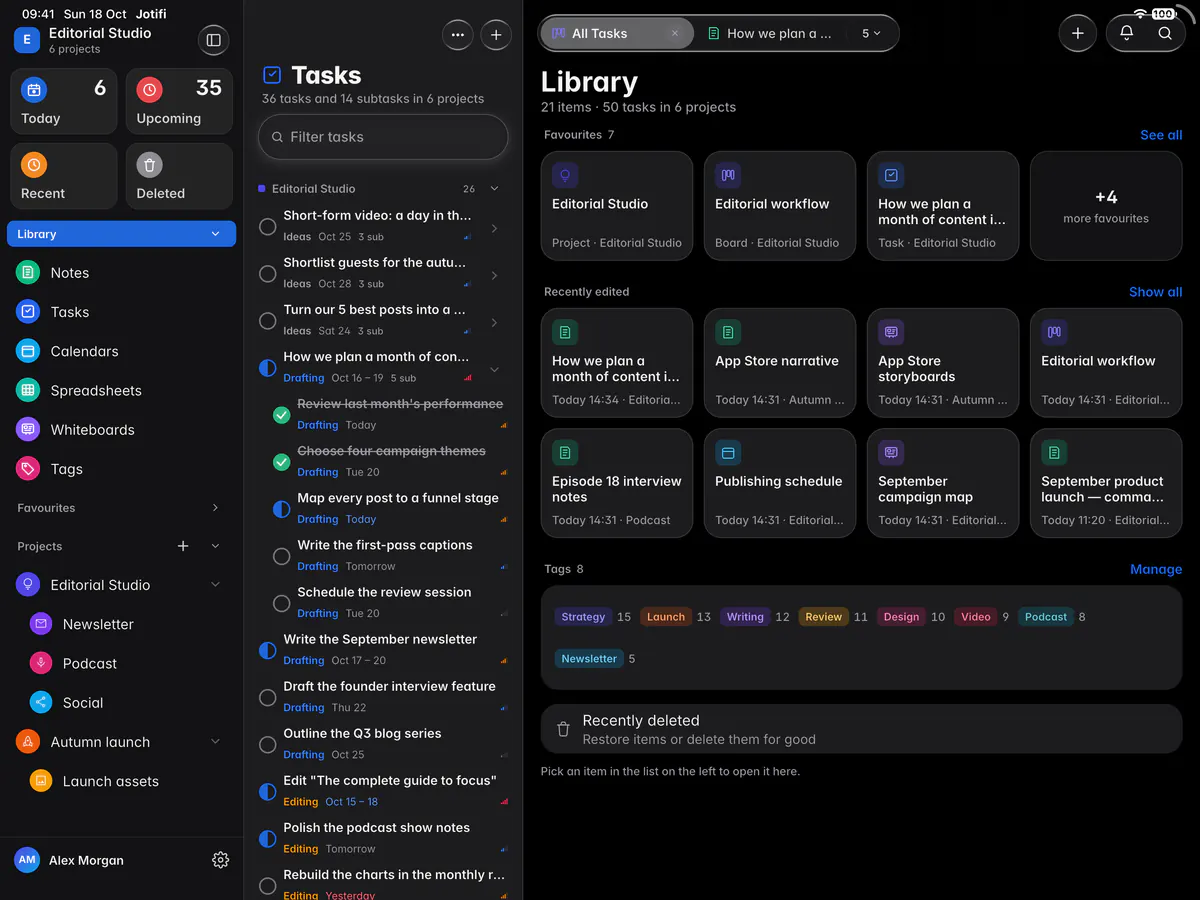Click the Recently deleted trash row
The height and width of the screenshot is (900, 1200).
(861, 729)
